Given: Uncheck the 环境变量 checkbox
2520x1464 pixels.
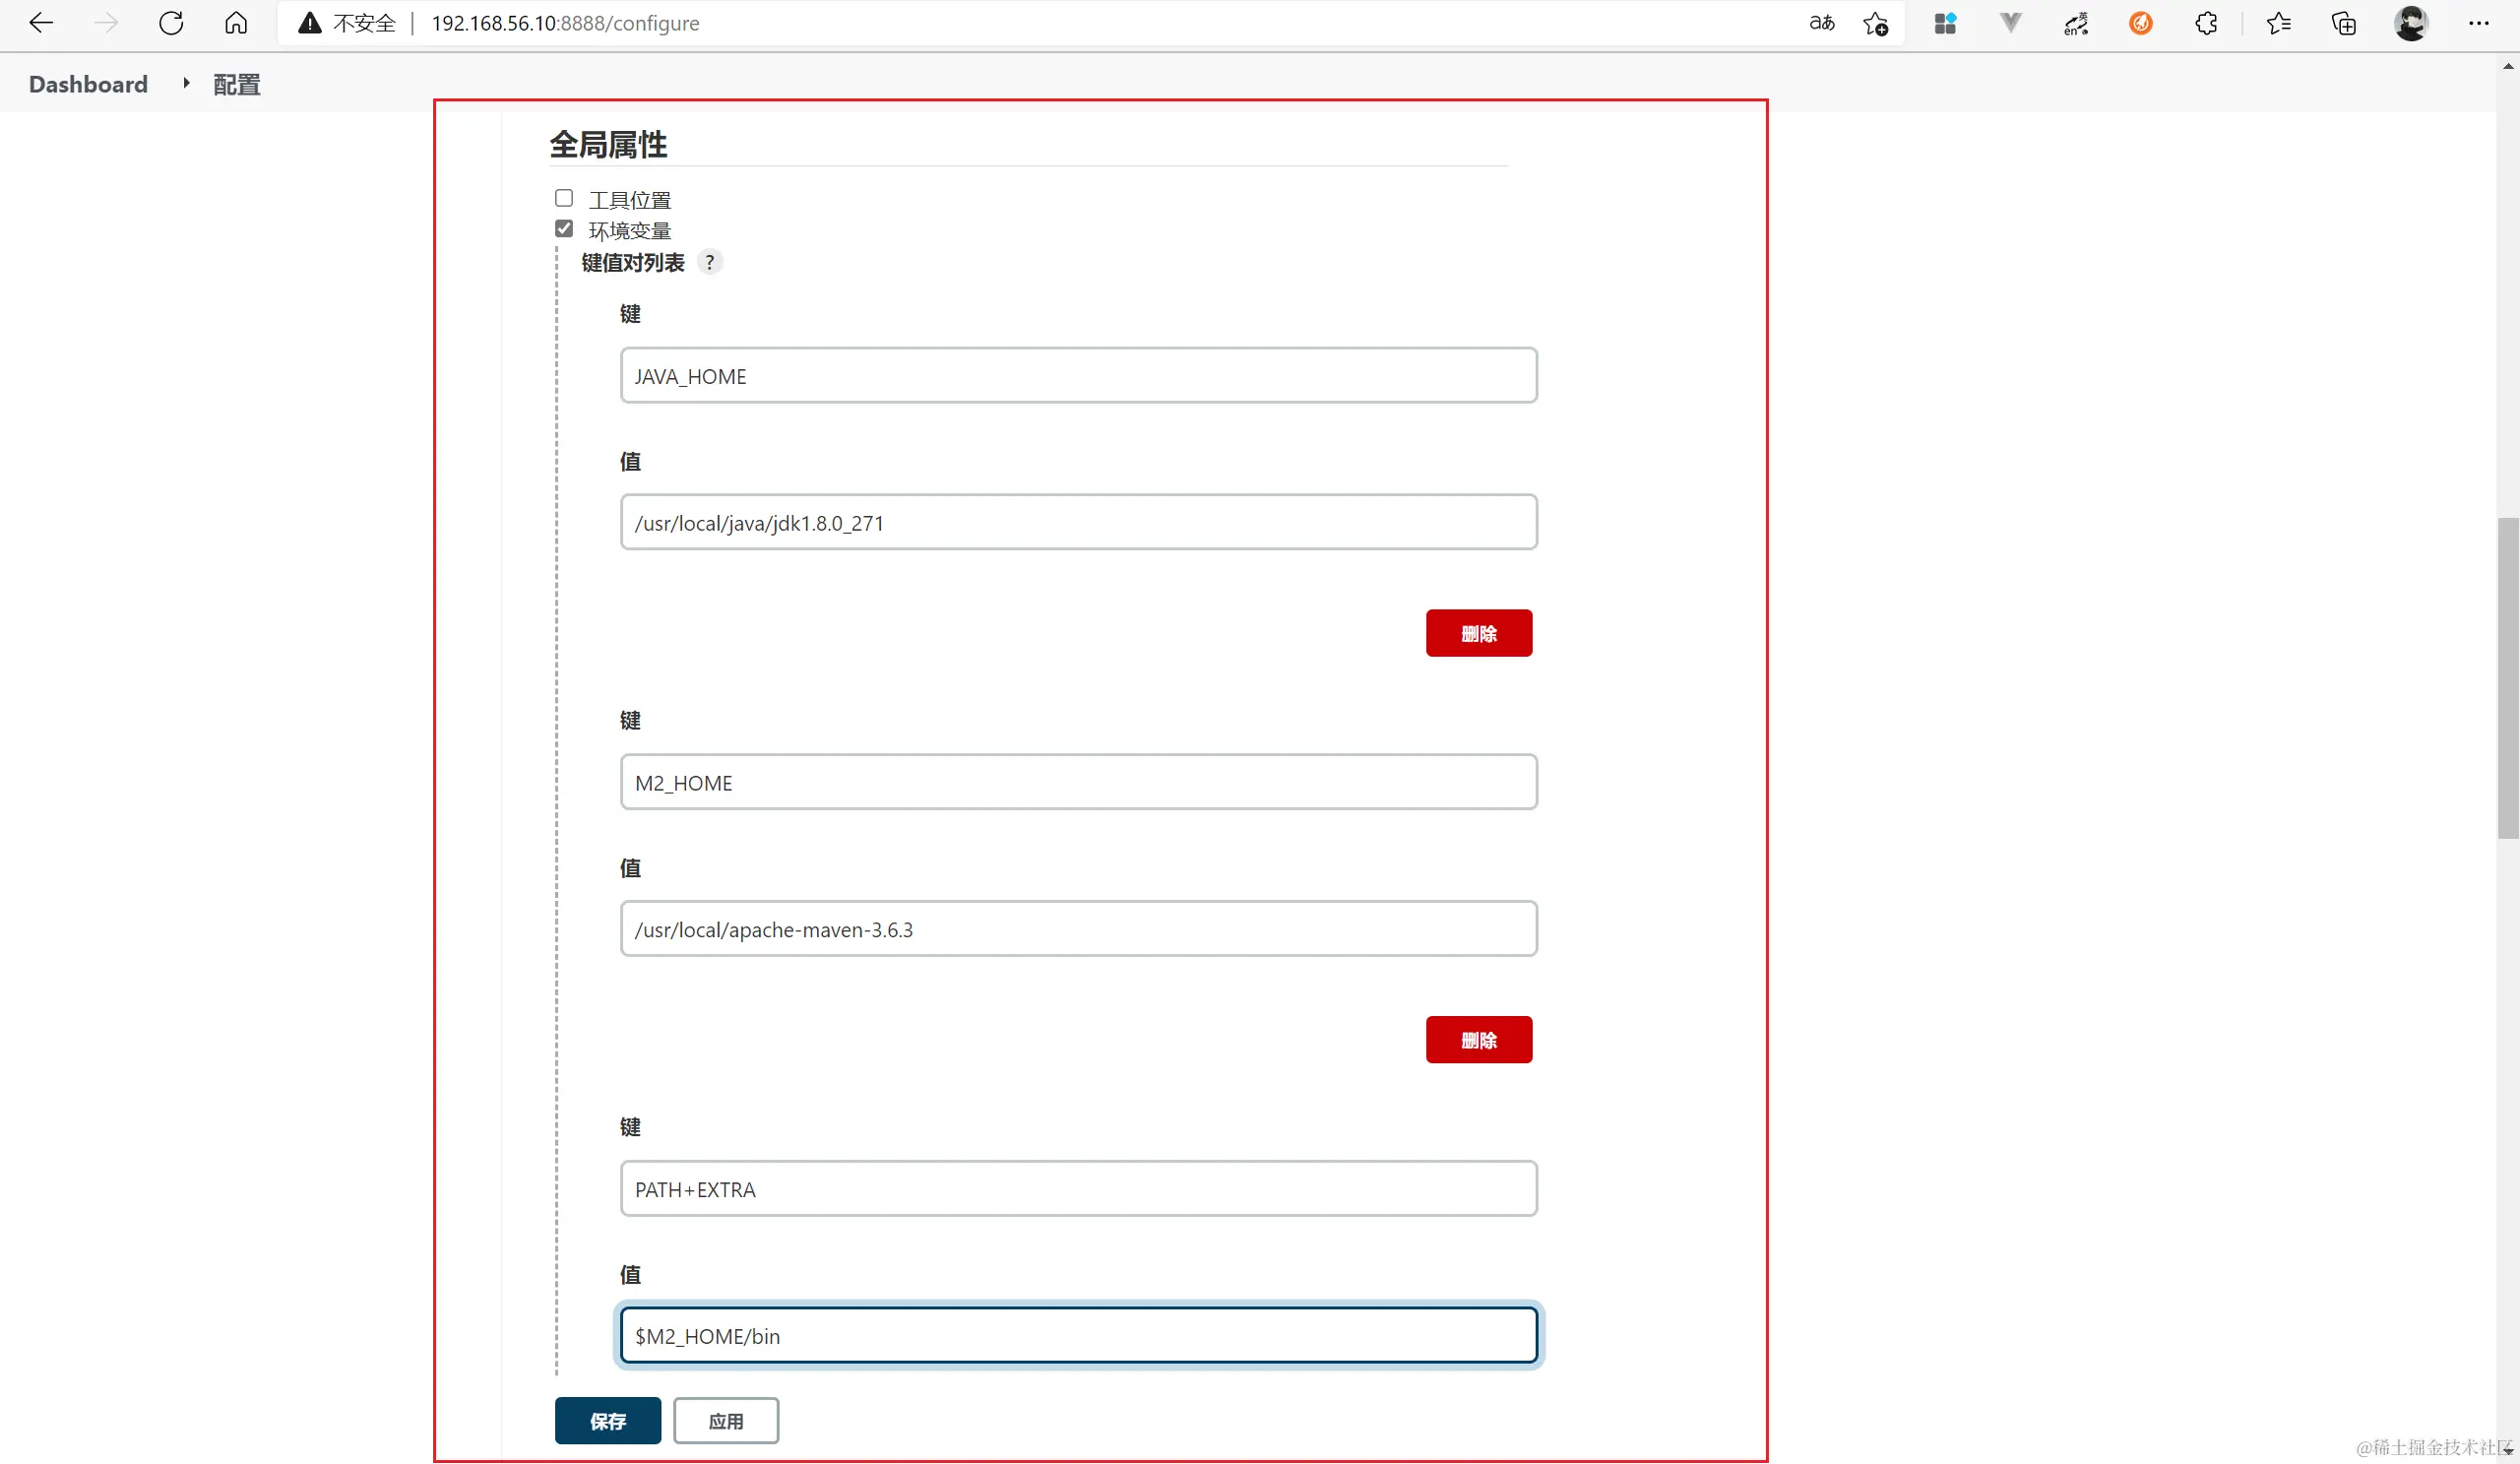Looking at the screenshot, I should click(564, 229).
